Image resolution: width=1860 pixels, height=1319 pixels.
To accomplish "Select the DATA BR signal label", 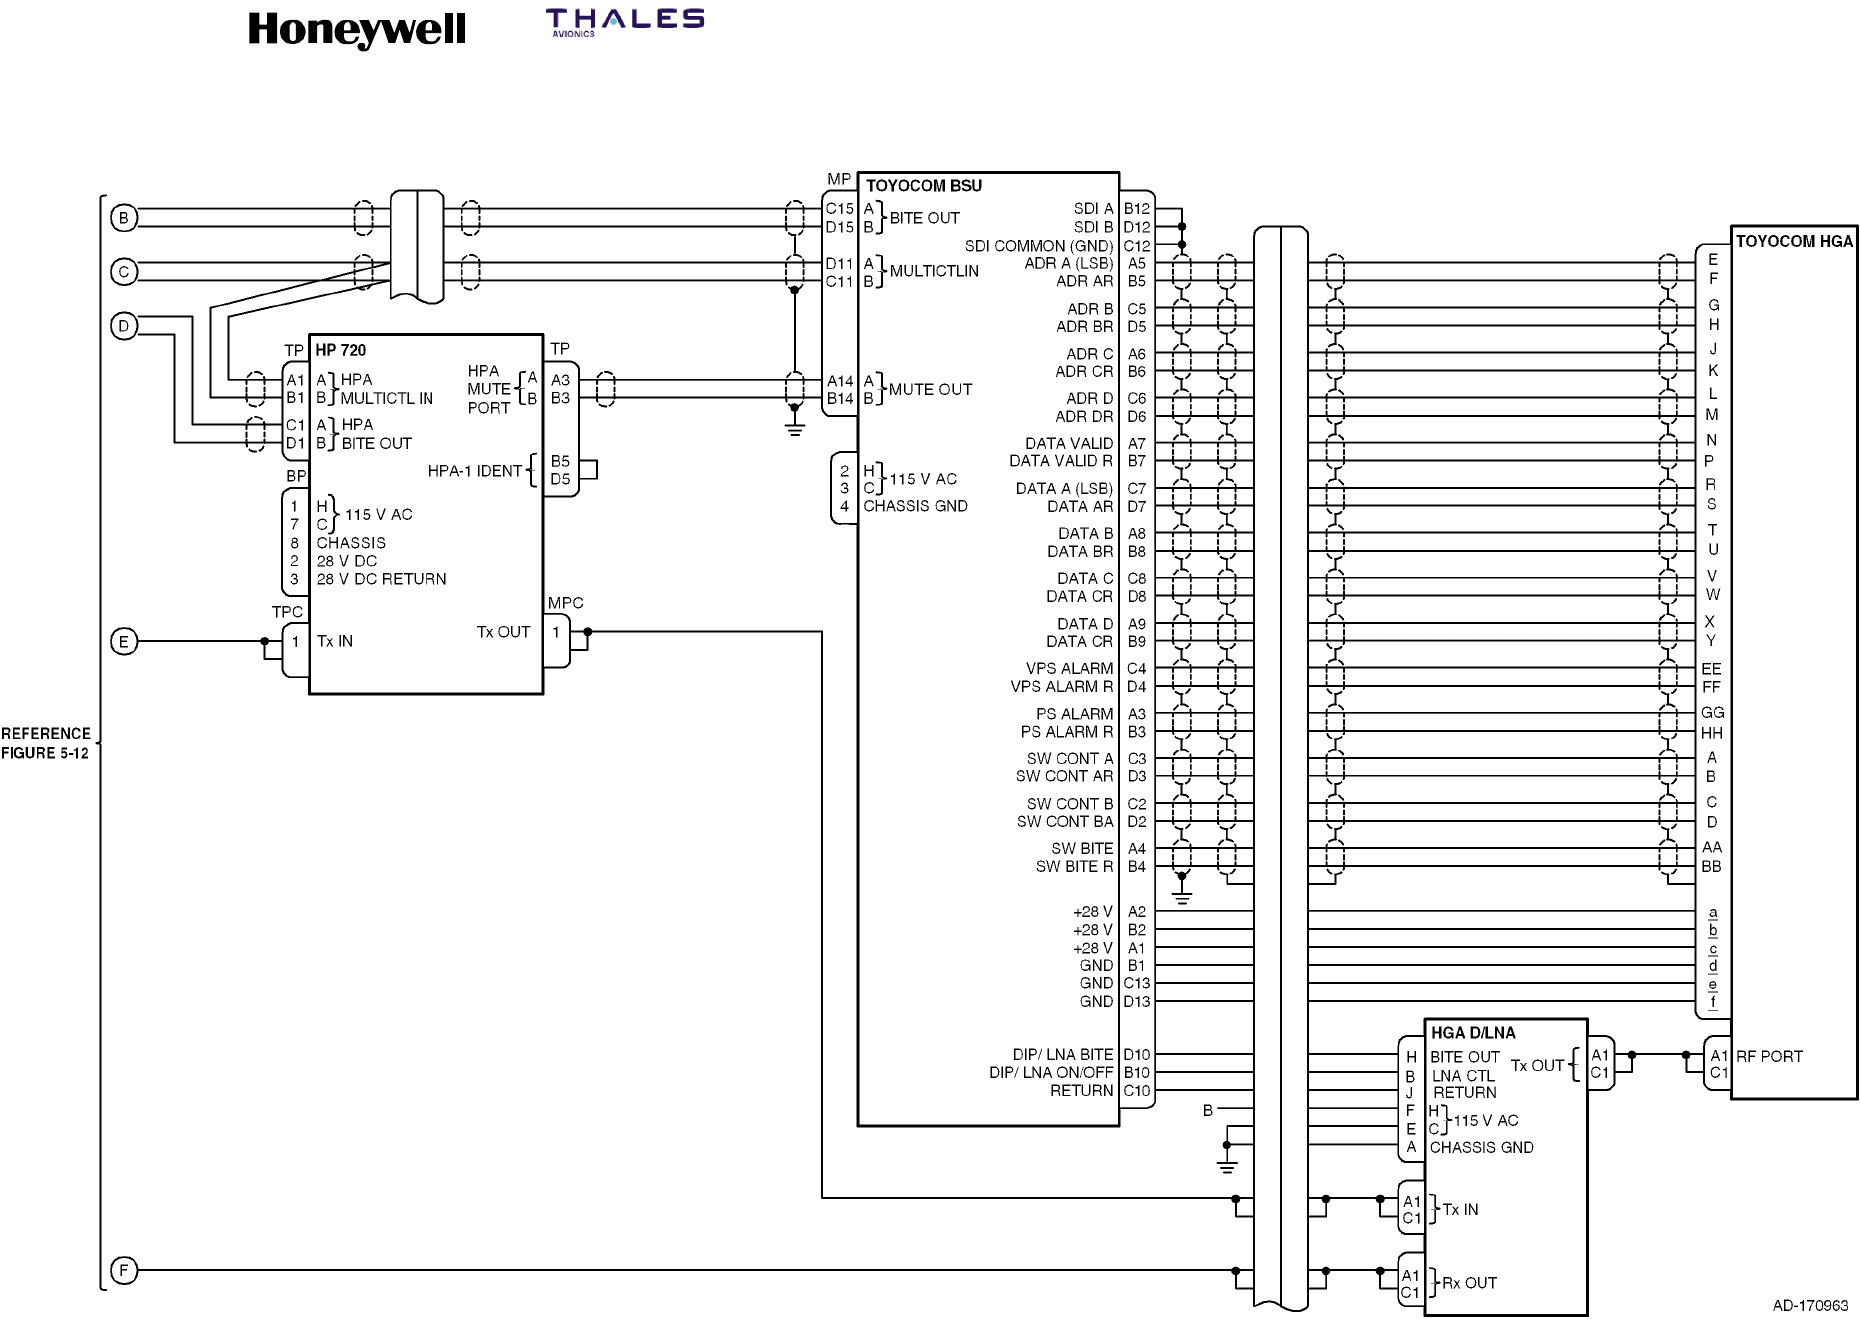I will coord(1080,552).
